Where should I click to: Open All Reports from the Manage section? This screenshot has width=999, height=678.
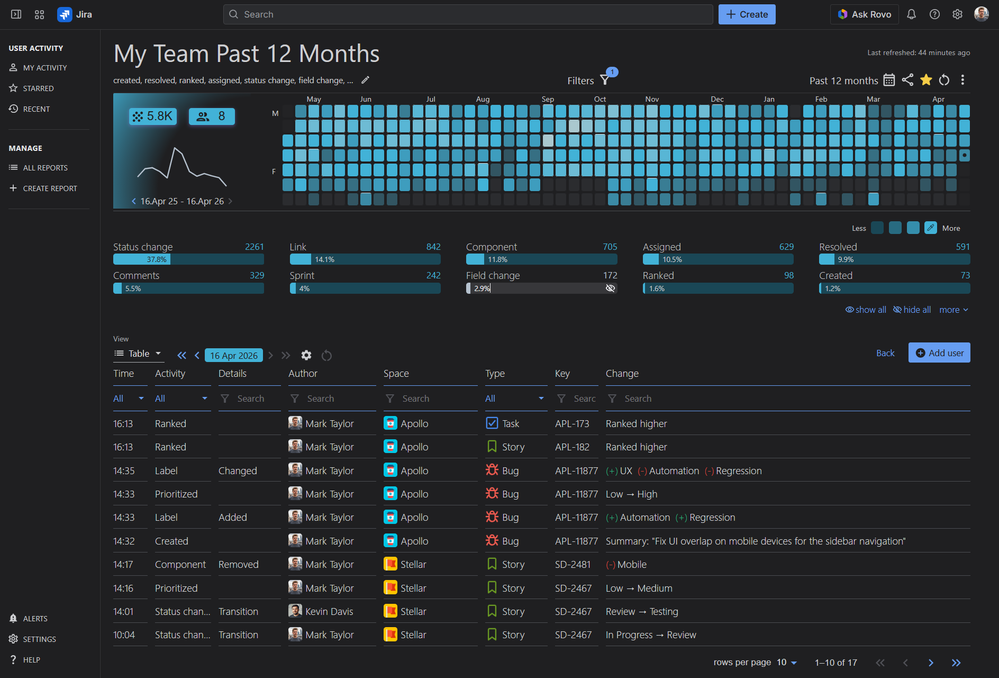click(x=46, y=167)
